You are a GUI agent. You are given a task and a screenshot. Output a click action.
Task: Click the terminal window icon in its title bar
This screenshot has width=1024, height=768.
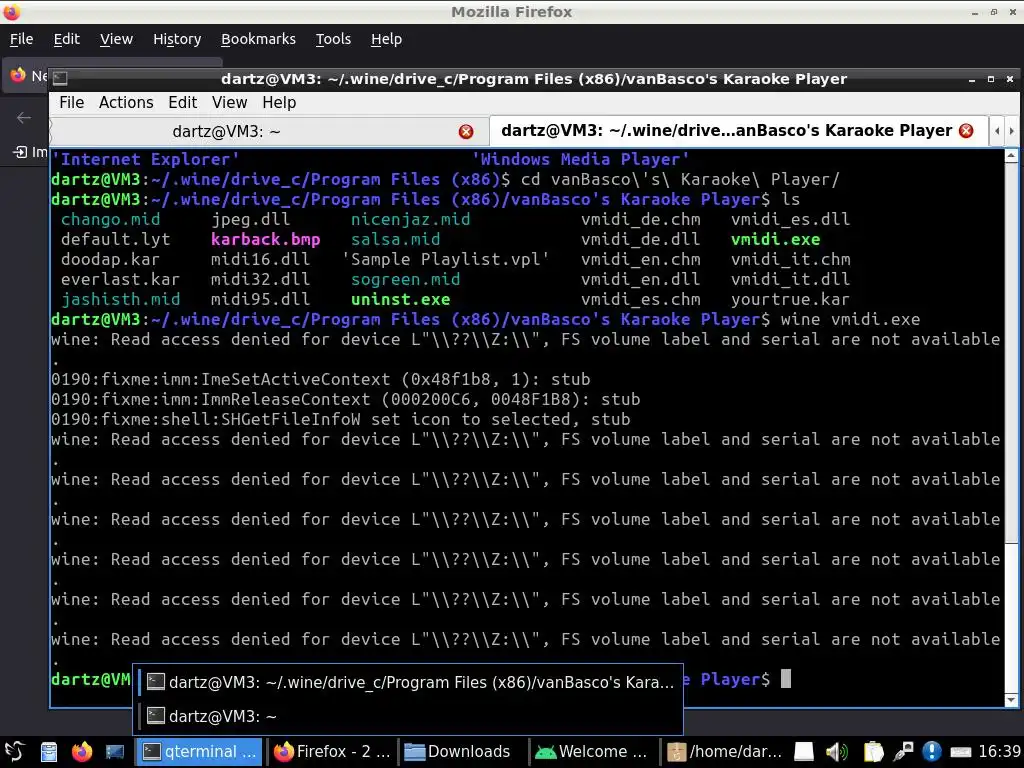pos(60,78)
